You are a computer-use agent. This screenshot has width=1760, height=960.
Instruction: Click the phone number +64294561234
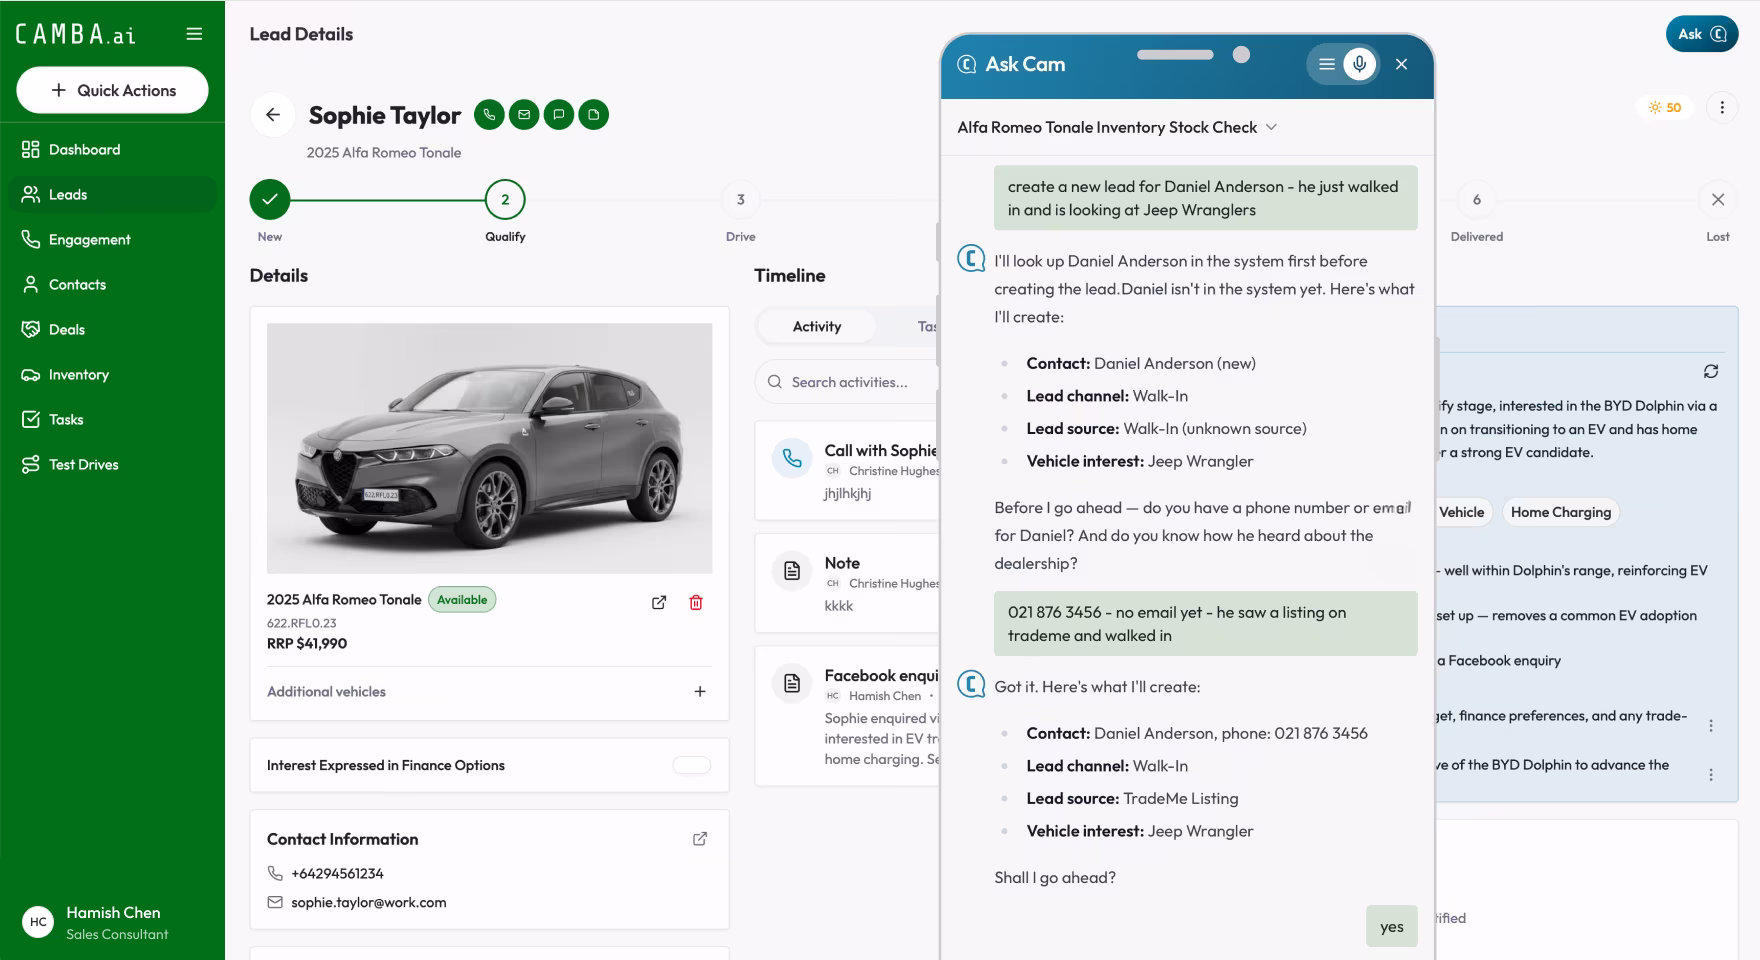pos(337,873)
